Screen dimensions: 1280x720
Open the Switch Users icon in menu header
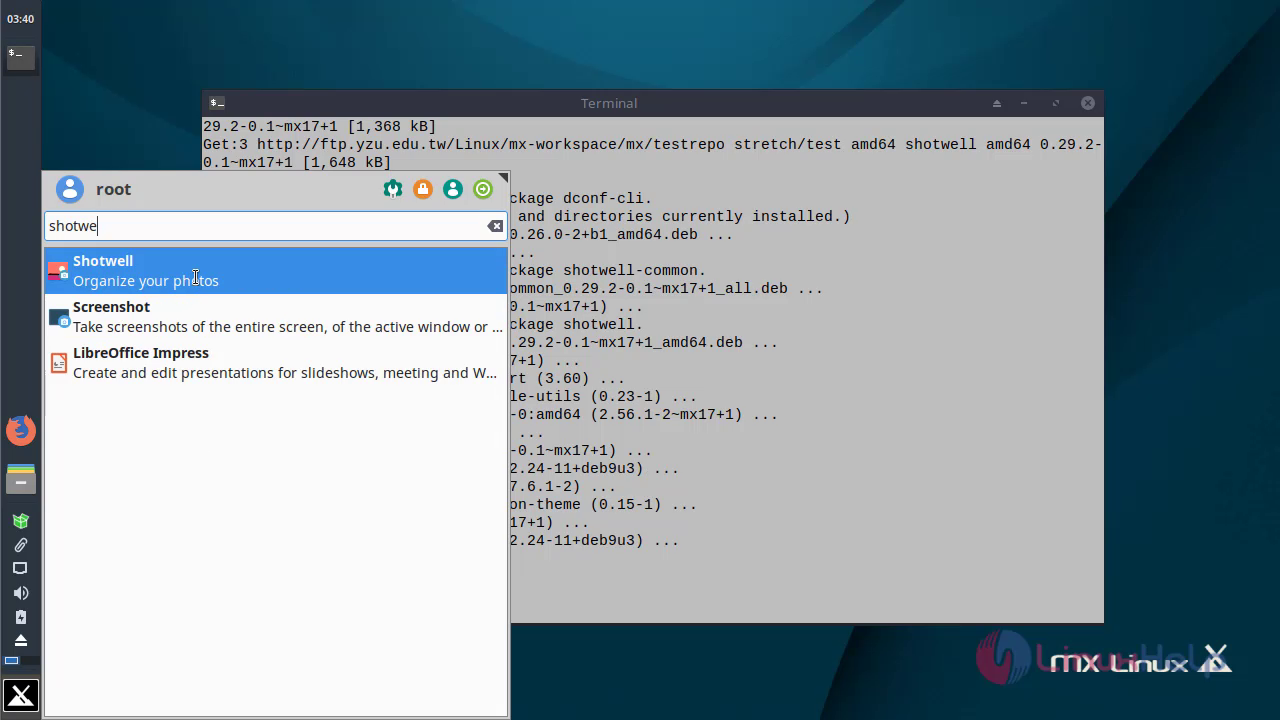(453, 189)
